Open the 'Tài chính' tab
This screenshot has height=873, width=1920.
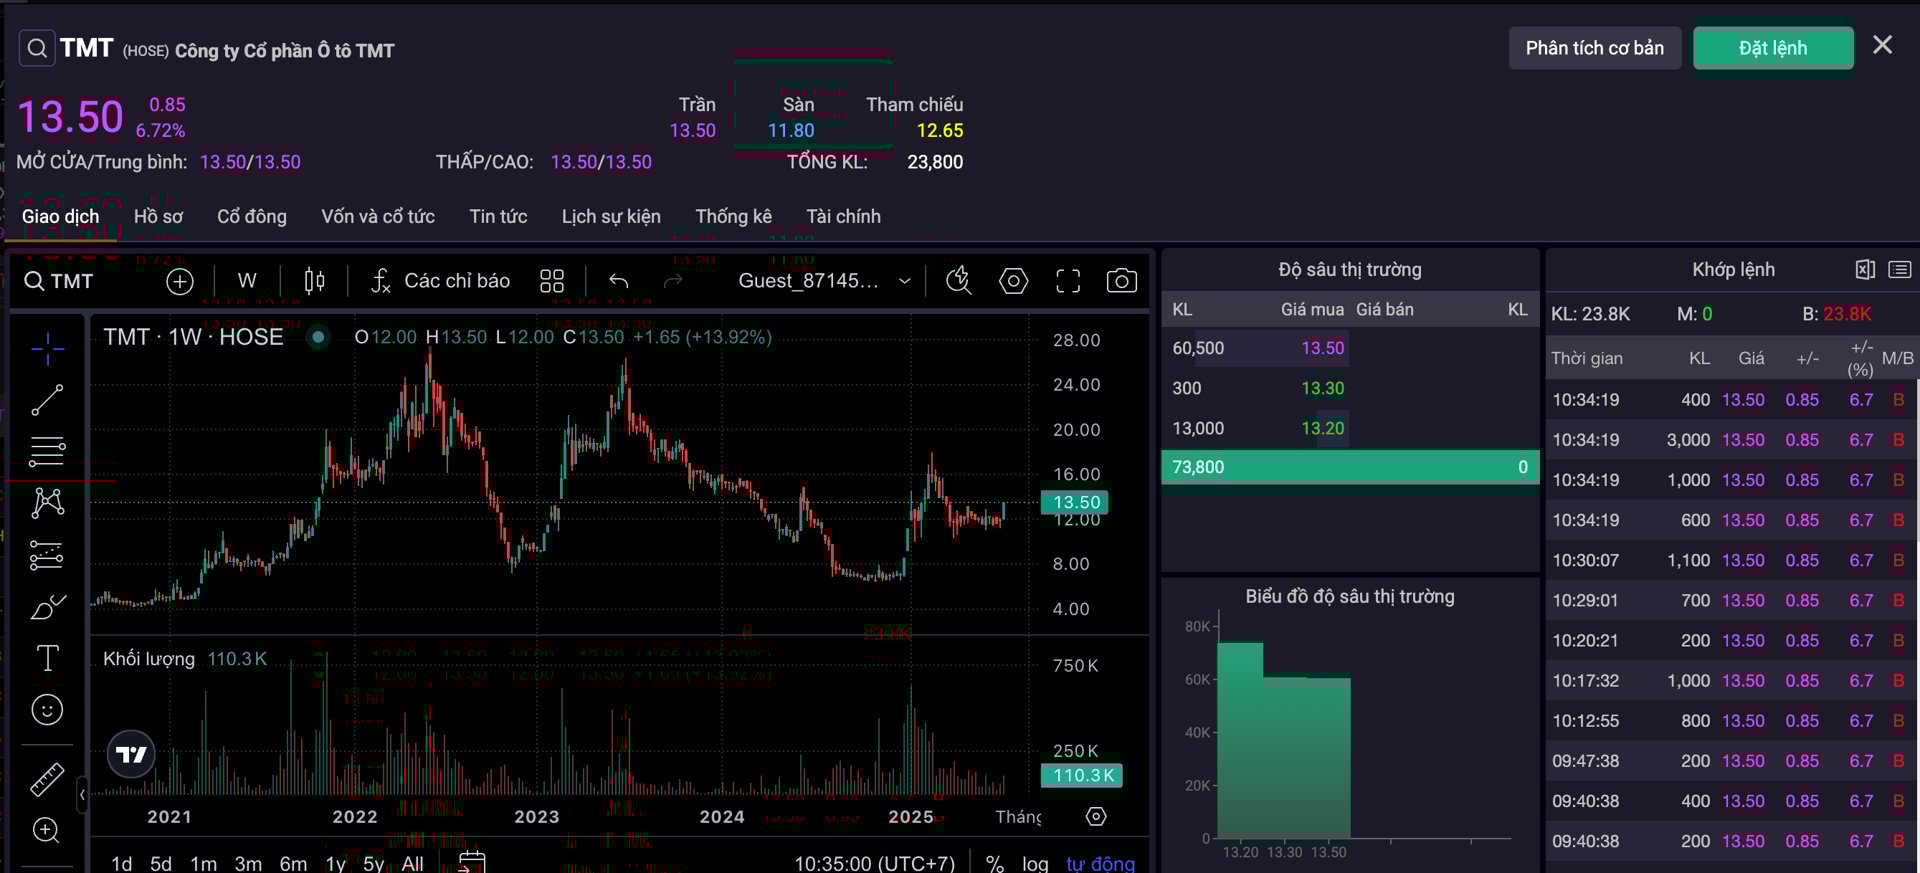[843, 217]
